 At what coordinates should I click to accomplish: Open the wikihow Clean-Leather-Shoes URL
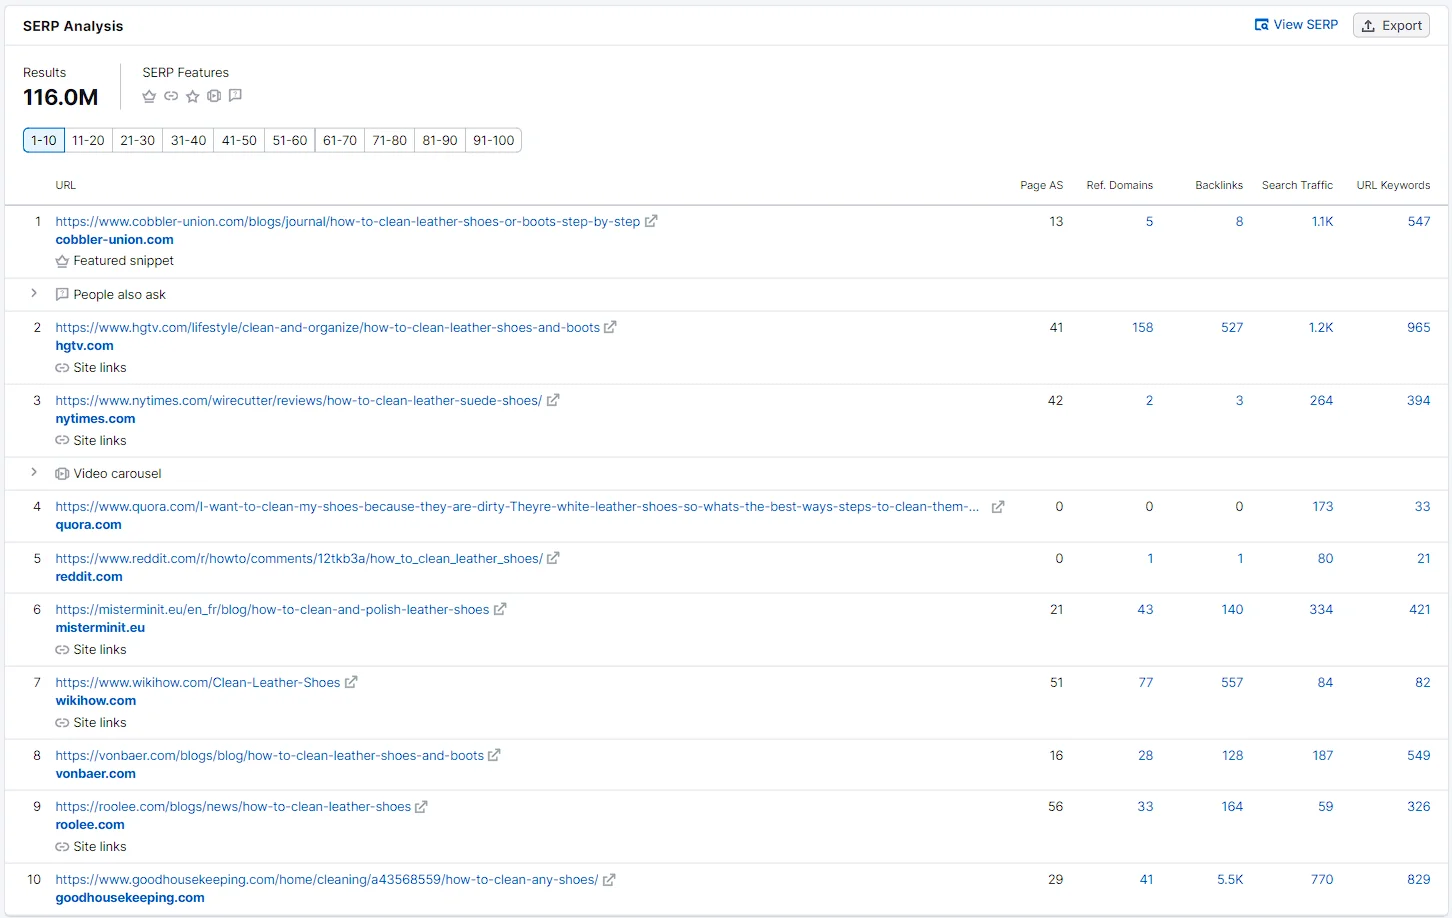198,683
